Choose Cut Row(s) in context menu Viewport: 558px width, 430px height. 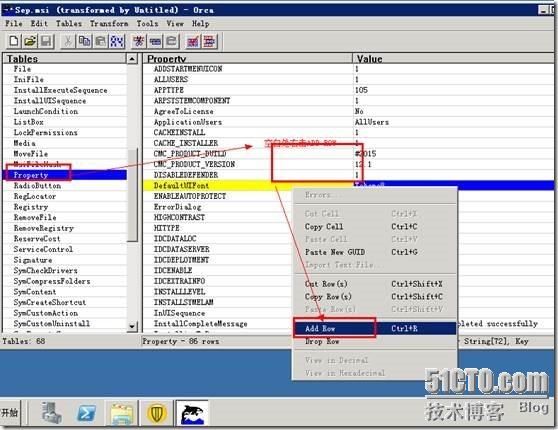374,284
